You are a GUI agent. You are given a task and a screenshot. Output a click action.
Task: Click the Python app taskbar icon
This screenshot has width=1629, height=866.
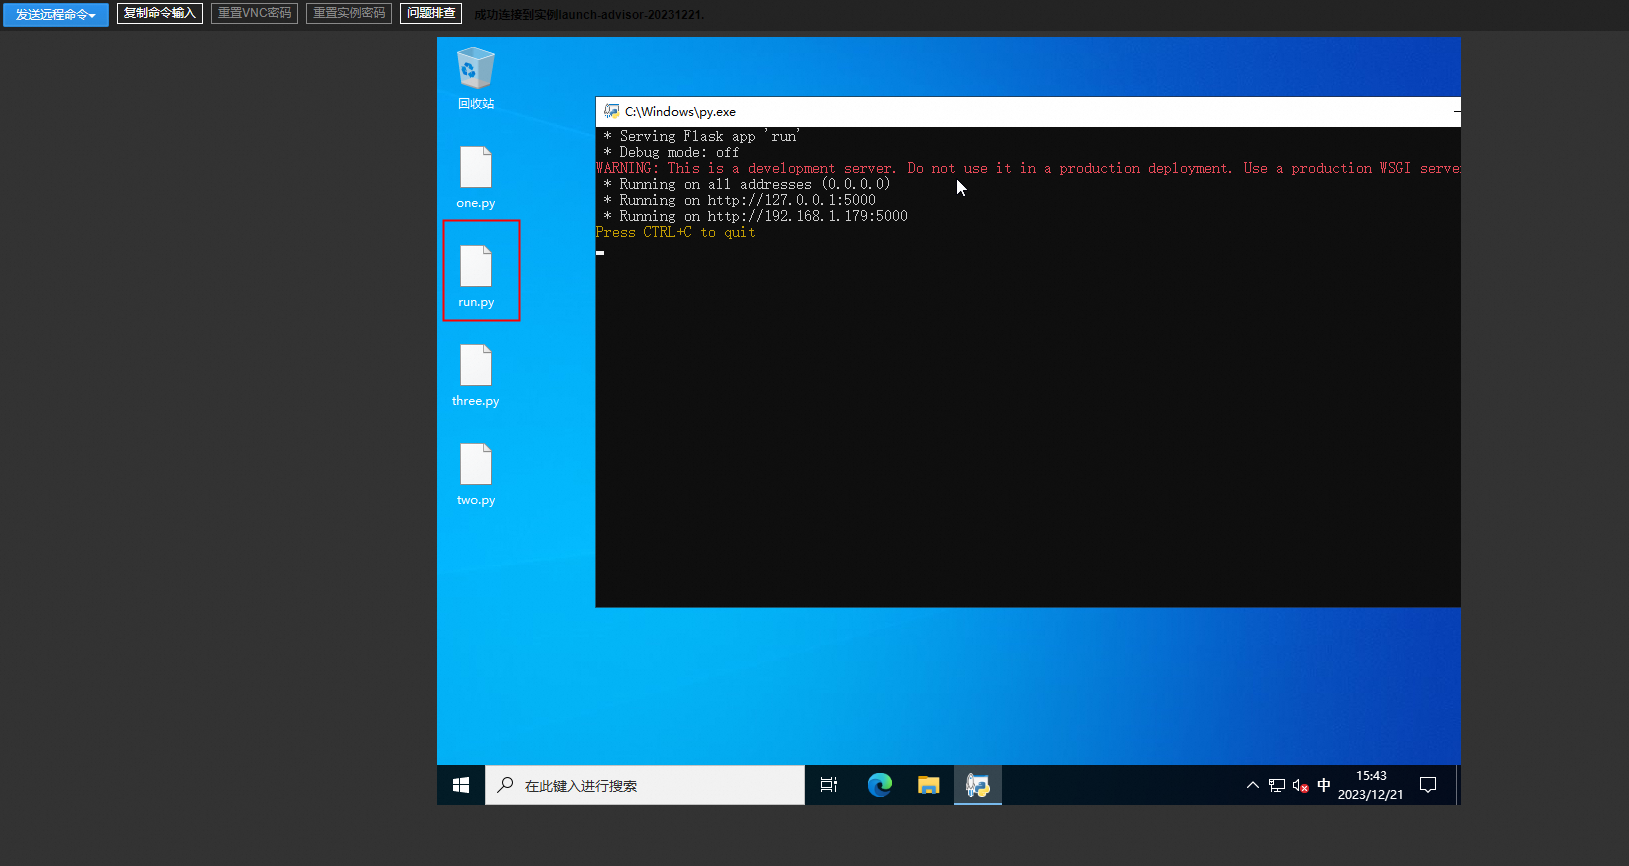978,785
